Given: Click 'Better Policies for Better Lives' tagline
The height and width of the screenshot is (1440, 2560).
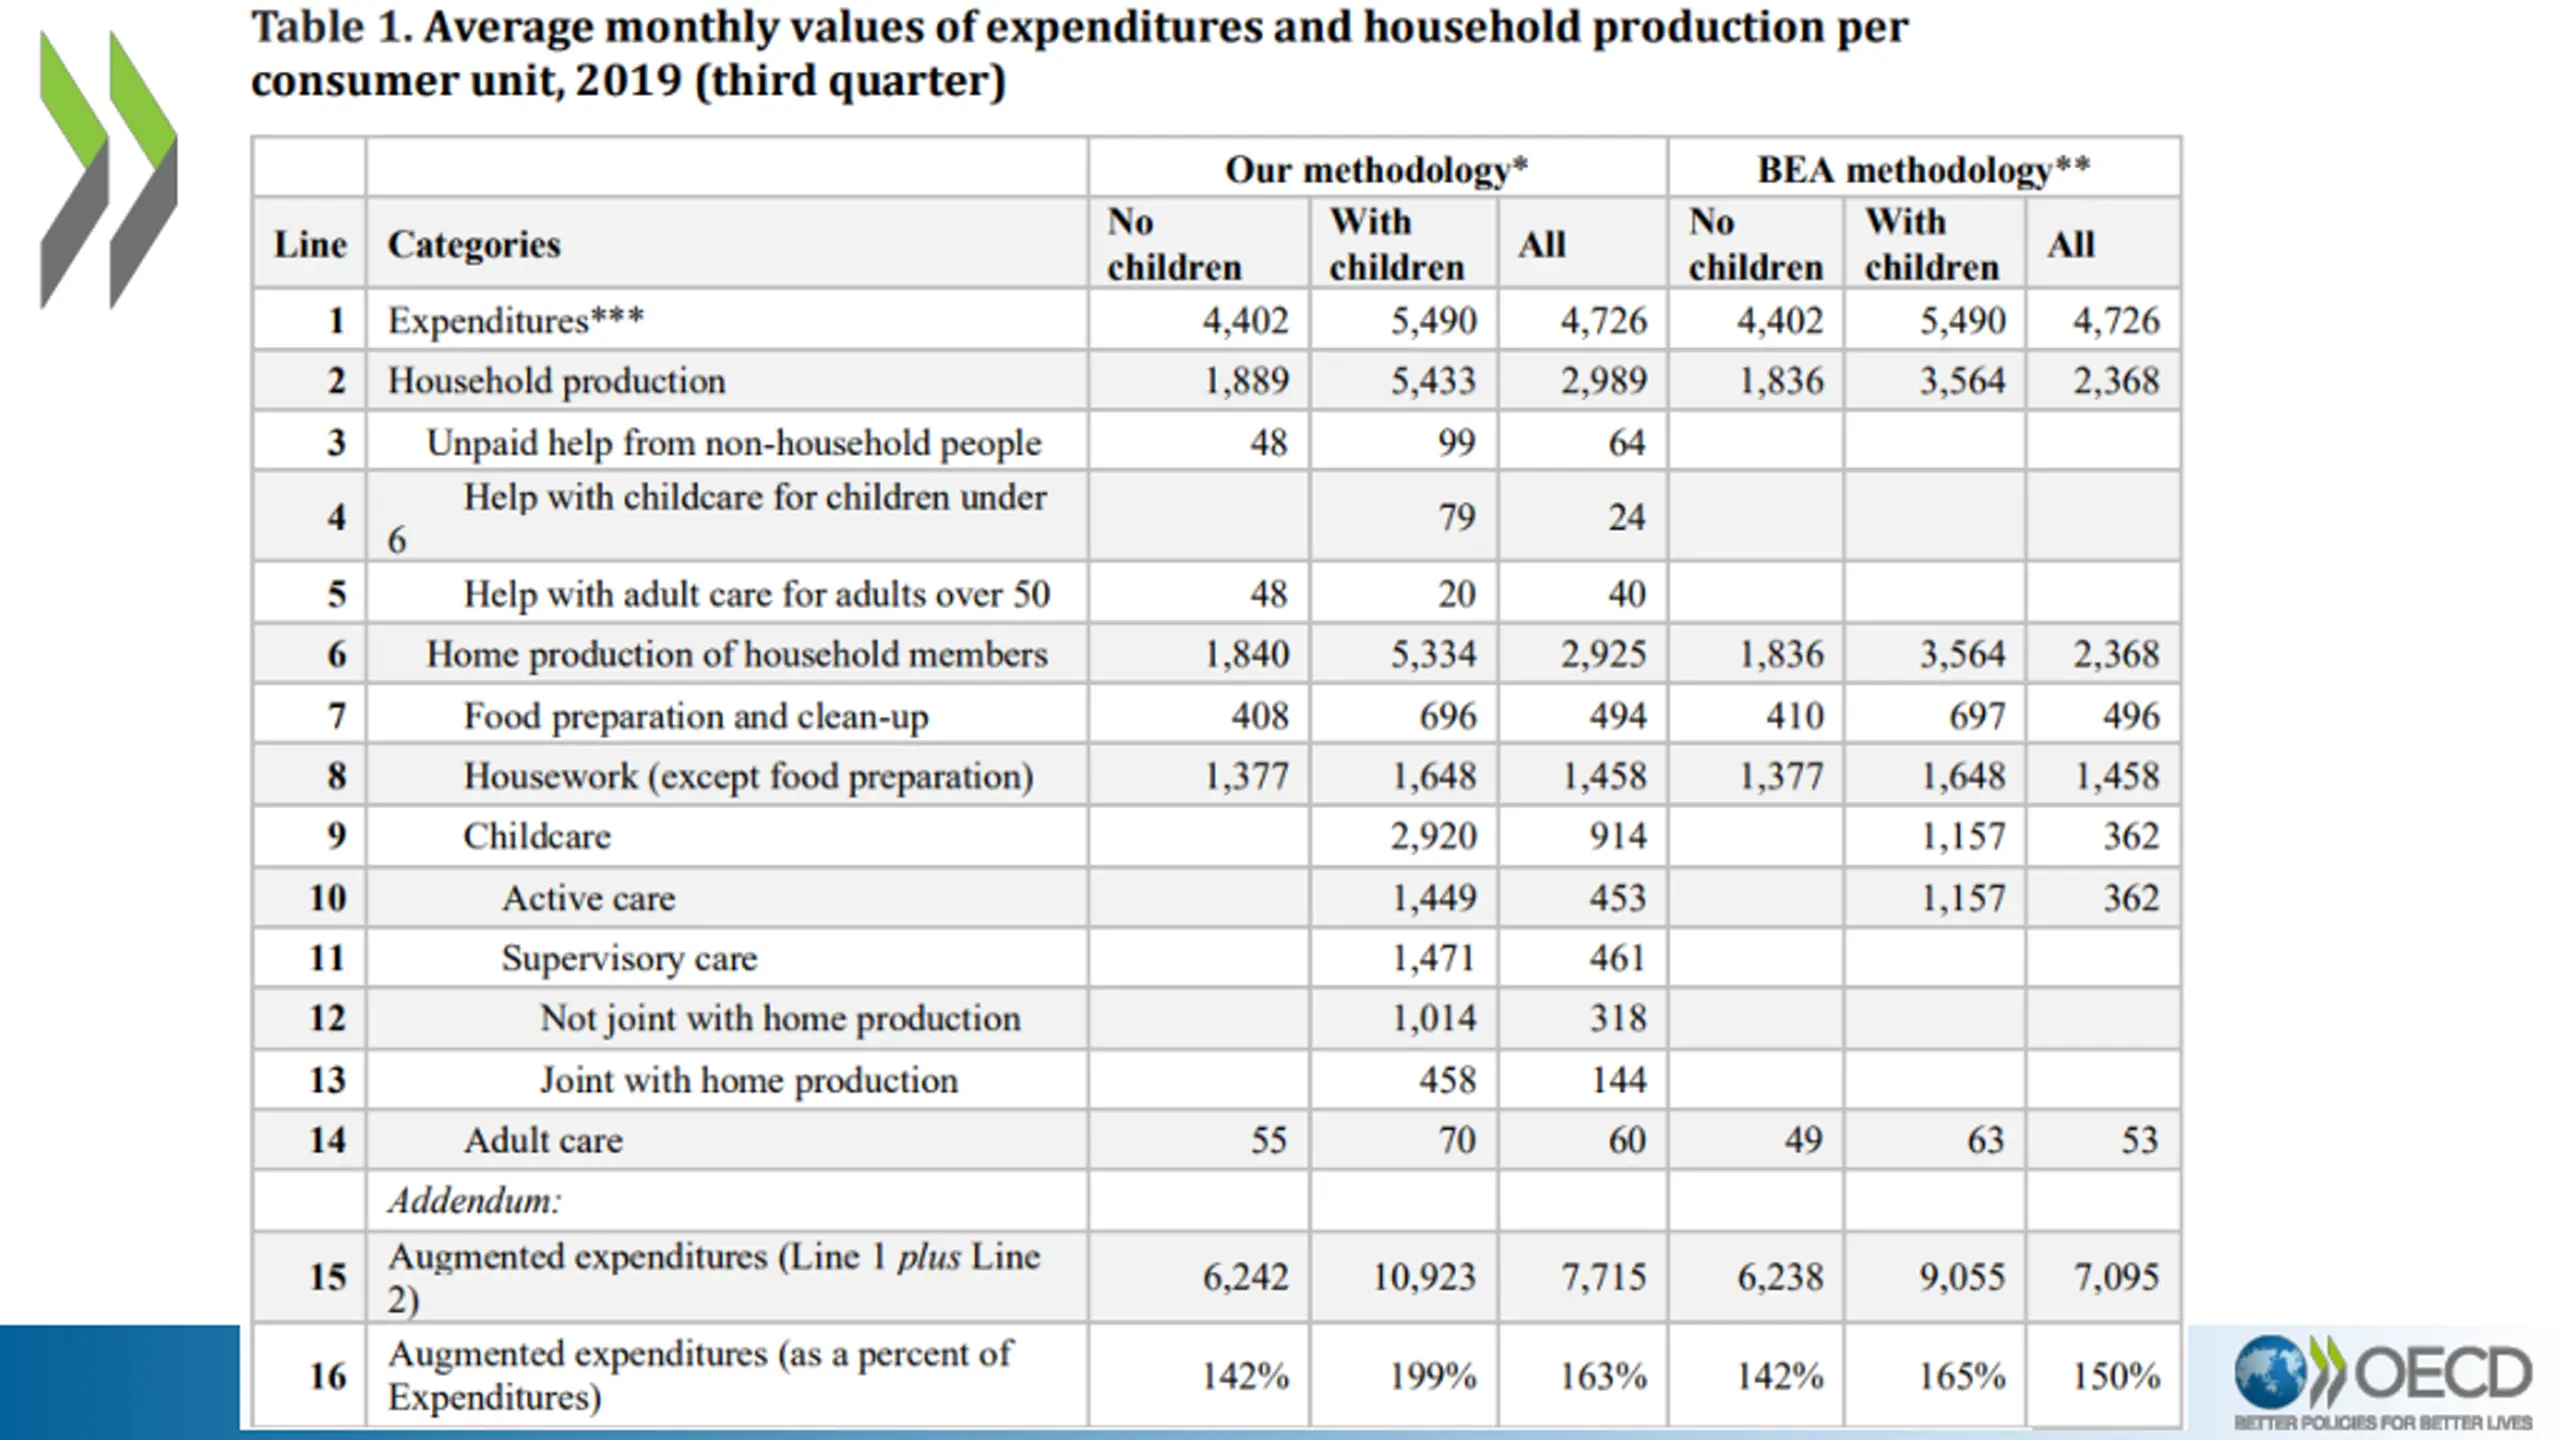Looking at the screenshot, I should [2383, 1422].
